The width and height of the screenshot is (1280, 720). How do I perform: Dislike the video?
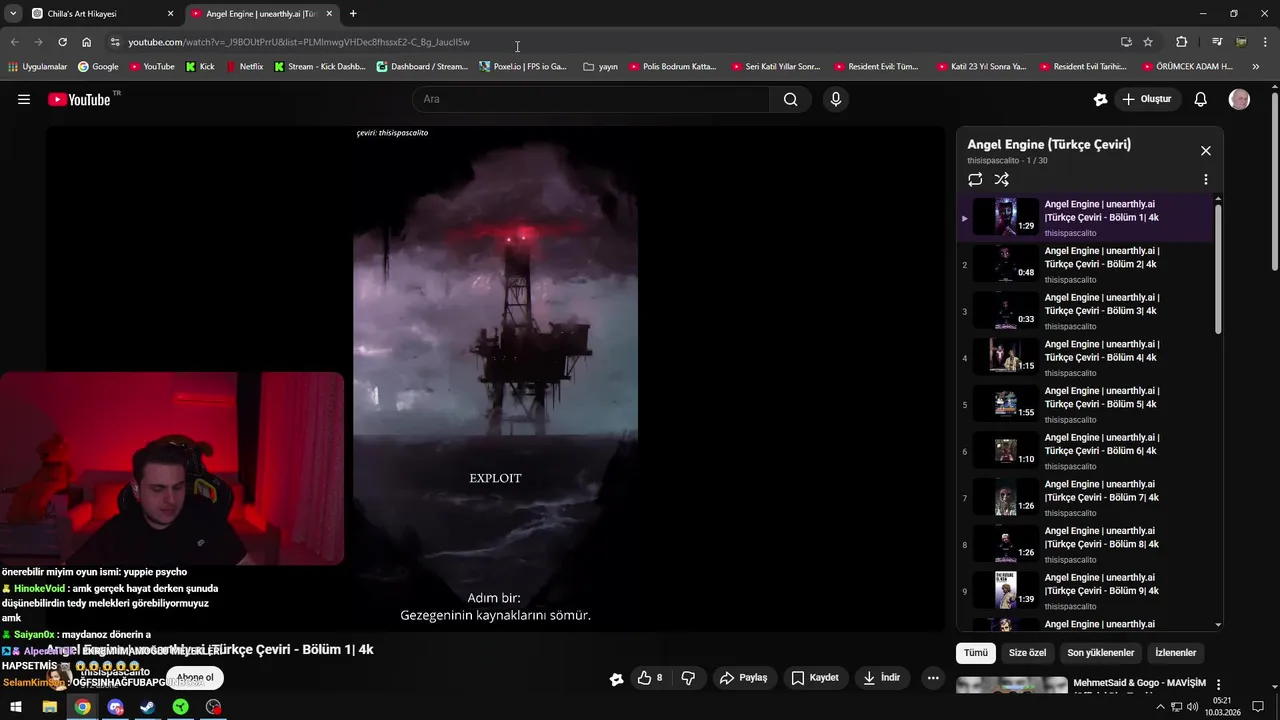(x=688, y=678)
